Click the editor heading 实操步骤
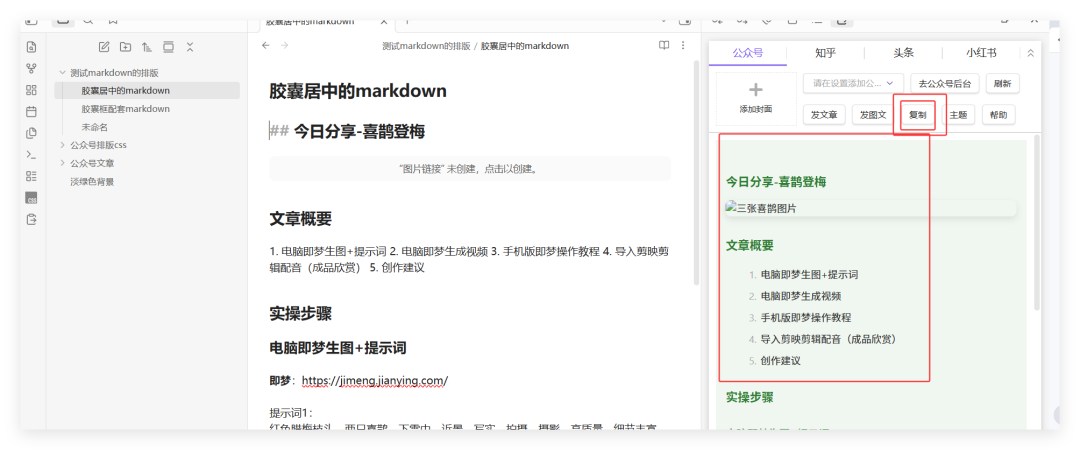This screenshot has height=450, width=1080. point(300,314)
